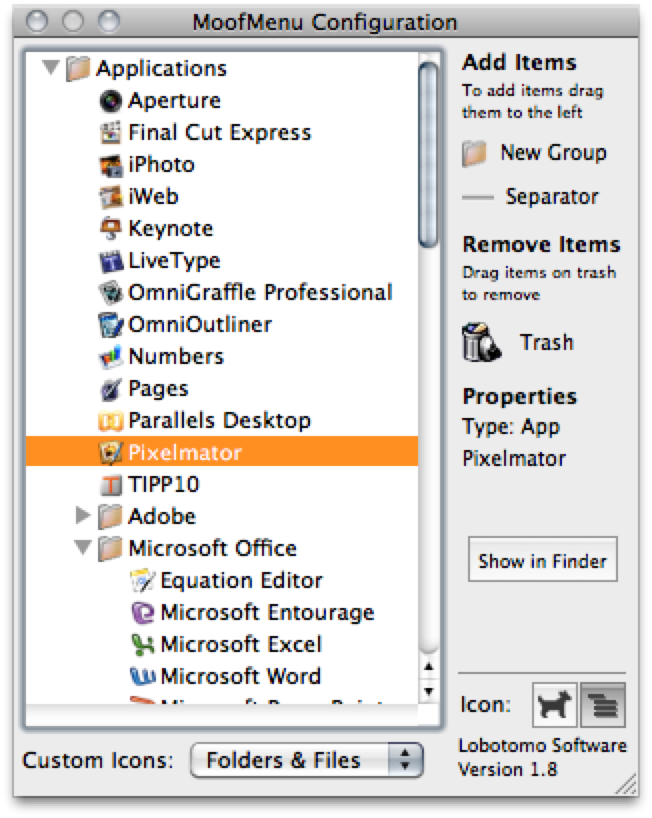Expand the Adobe folder

click(84, 517)
